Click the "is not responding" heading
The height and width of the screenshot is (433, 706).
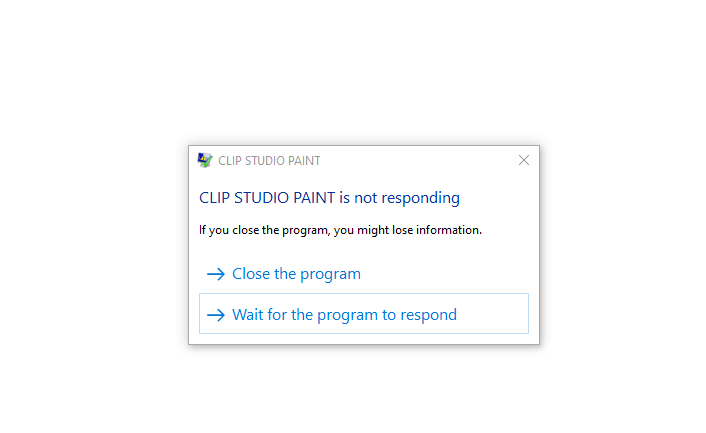pos(329,198)
